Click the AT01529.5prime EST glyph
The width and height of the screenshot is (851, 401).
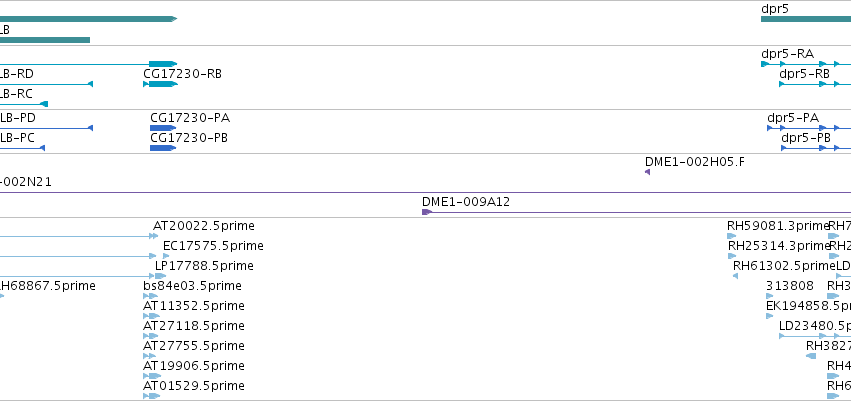[151, 396]
